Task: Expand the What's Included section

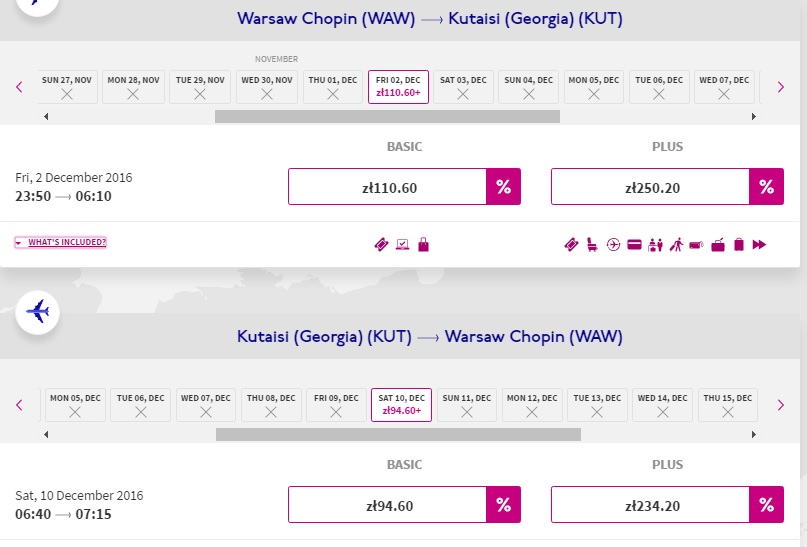Action: (60, 242)
